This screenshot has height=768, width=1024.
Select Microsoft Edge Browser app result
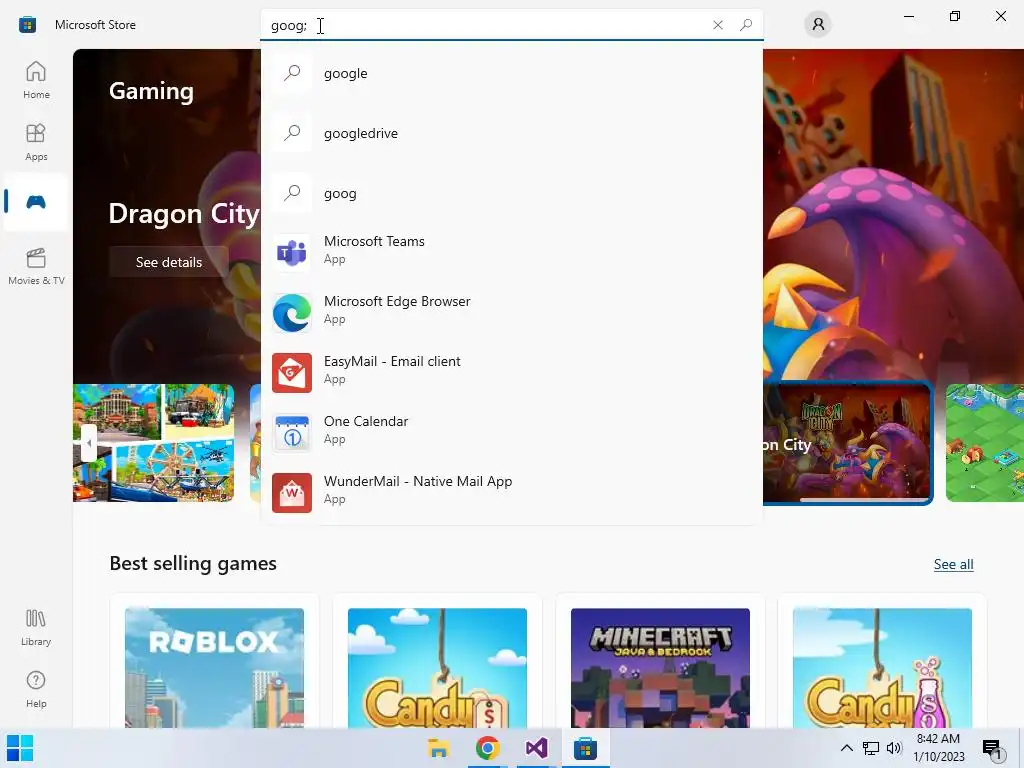[x=511, y=312]
